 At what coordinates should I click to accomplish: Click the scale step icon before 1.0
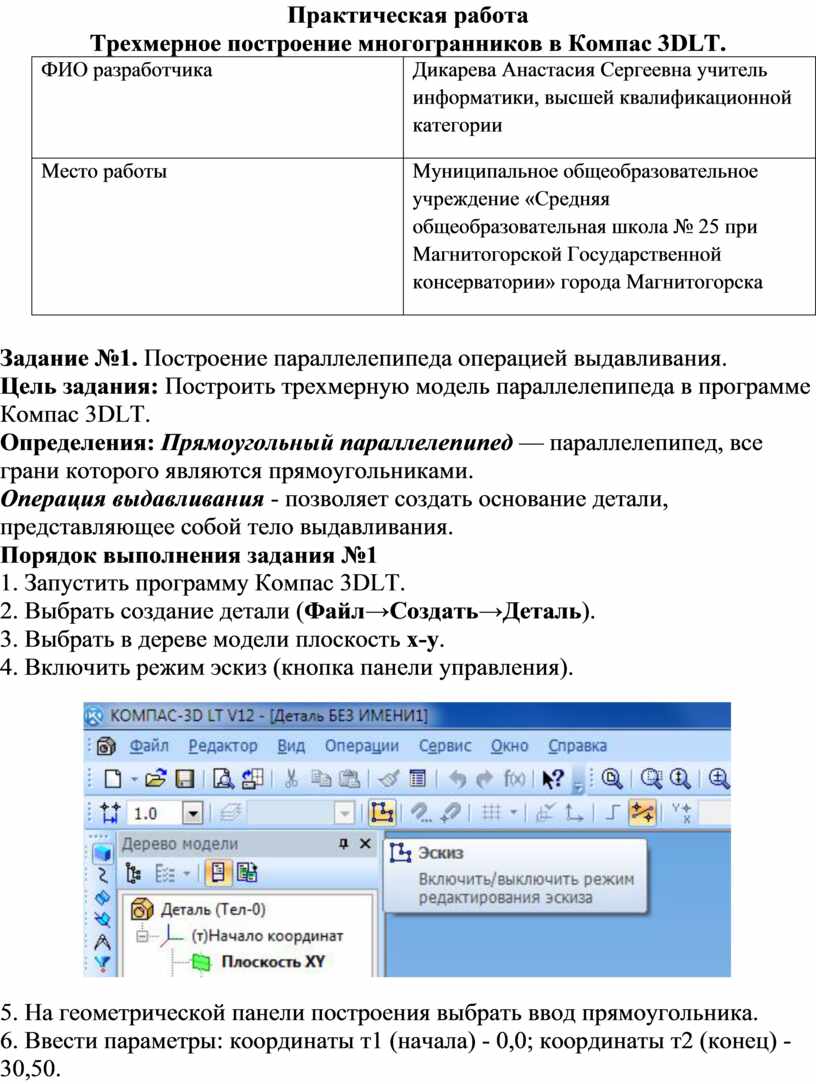111,813
